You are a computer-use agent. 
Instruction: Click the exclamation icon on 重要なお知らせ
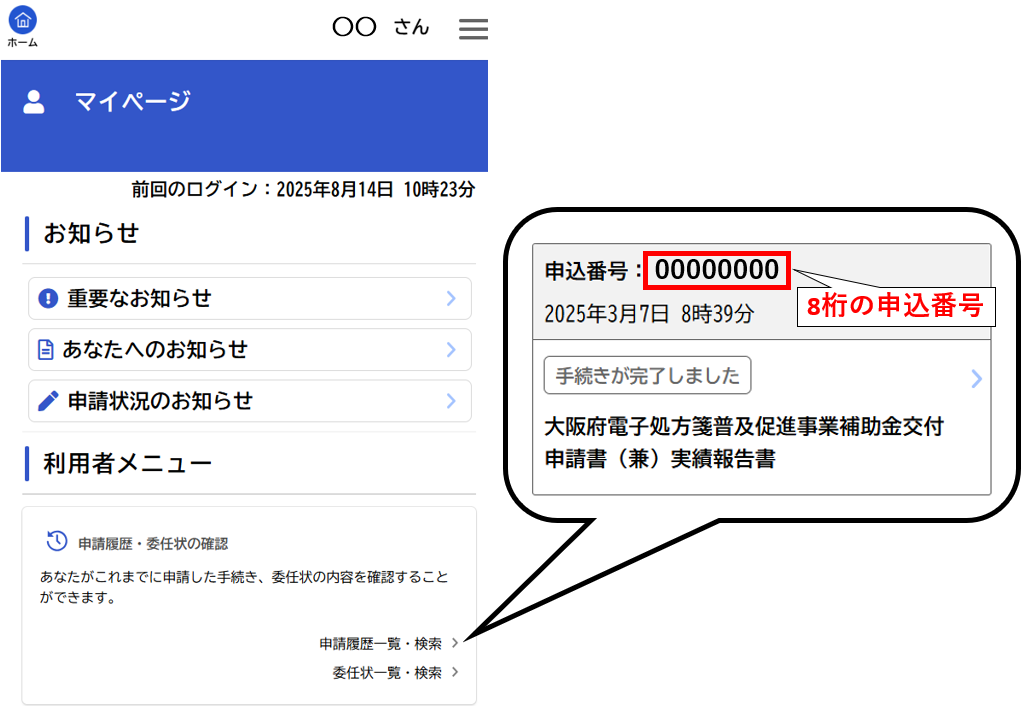pyautogui.click(x=50, y=298)
